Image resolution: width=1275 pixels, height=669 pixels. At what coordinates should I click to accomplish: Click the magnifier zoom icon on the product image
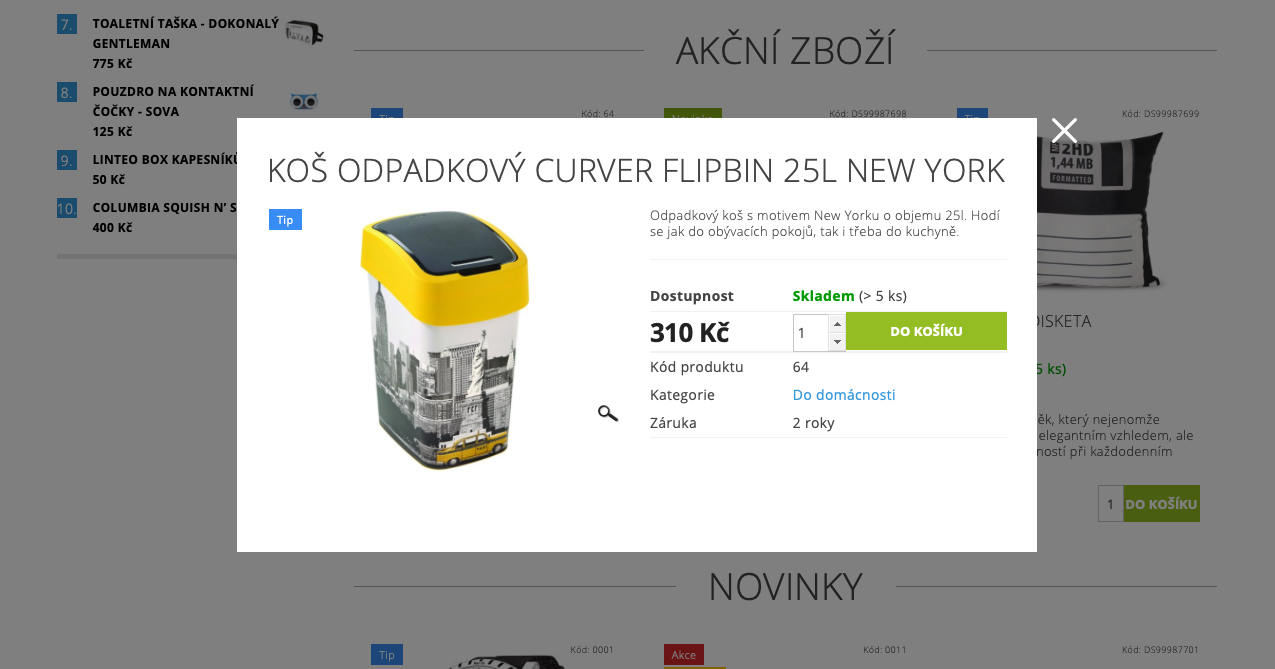pyautogui.click(x=608, y=413)
